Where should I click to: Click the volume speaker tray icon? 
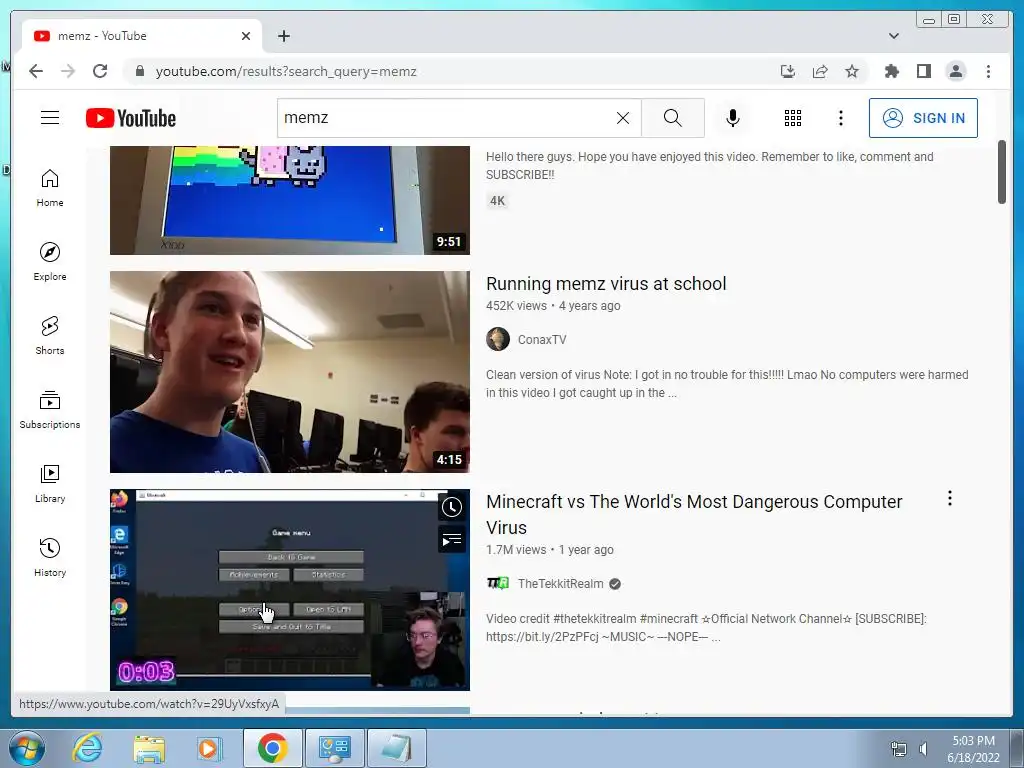click(x=923, y=748)
